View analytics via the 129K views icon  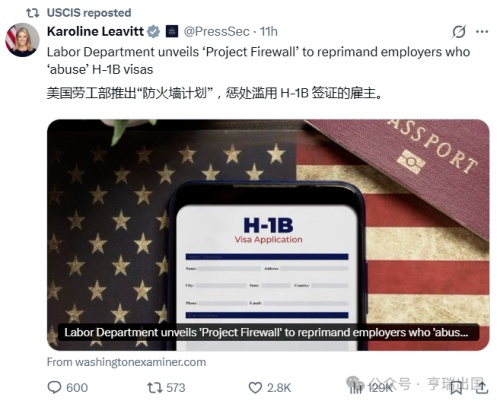point(356,388)
